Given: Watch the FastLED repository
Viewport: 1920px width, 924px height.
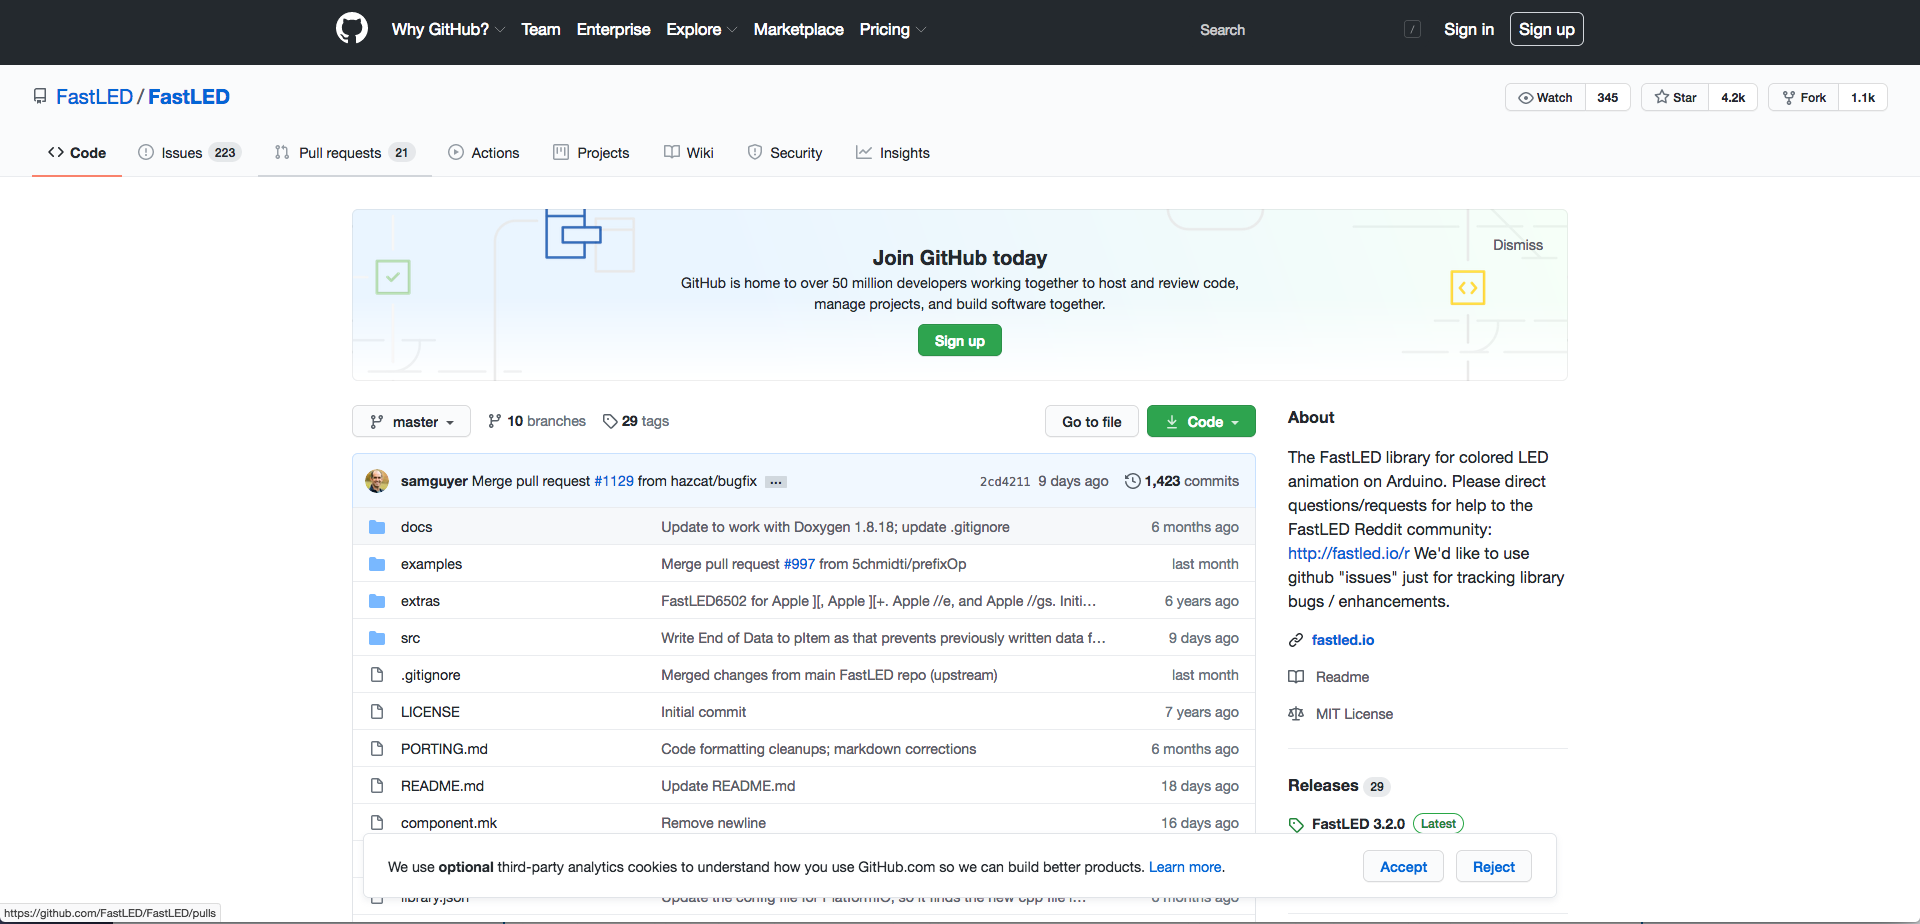Looking at the screenshot, I should tap(1546, 97).
